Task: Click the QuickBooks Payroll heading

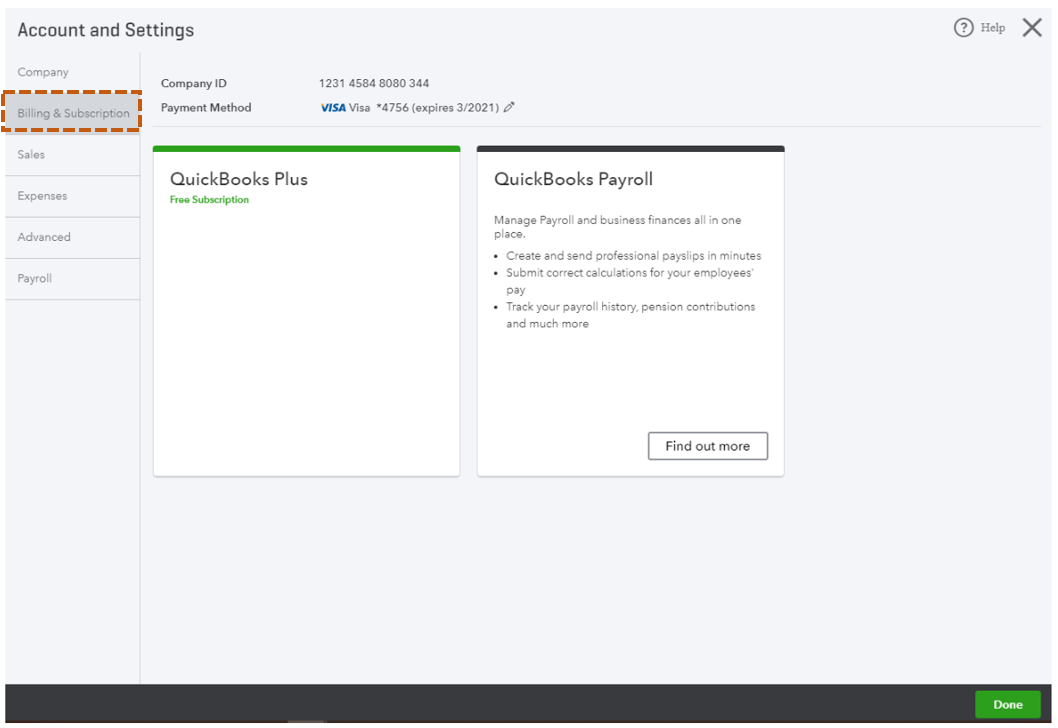Action: tap(574, 179)
